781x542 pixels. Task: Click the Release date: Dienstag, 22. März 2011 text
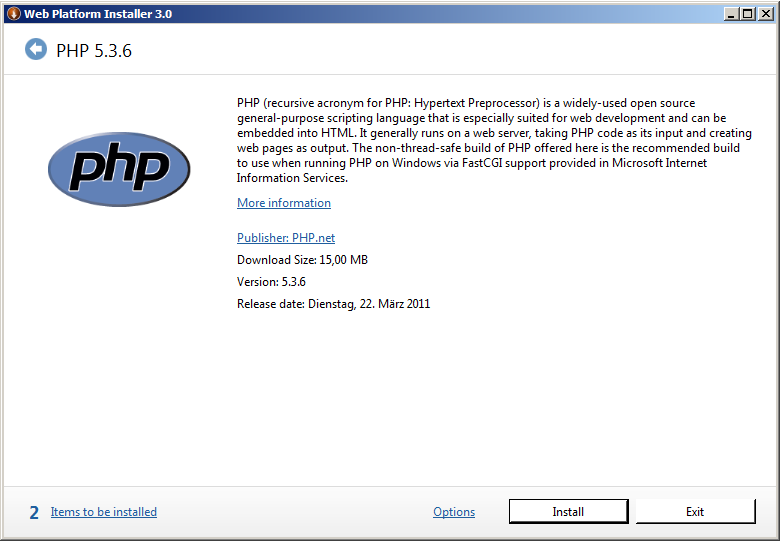click(x=333, y=303)
